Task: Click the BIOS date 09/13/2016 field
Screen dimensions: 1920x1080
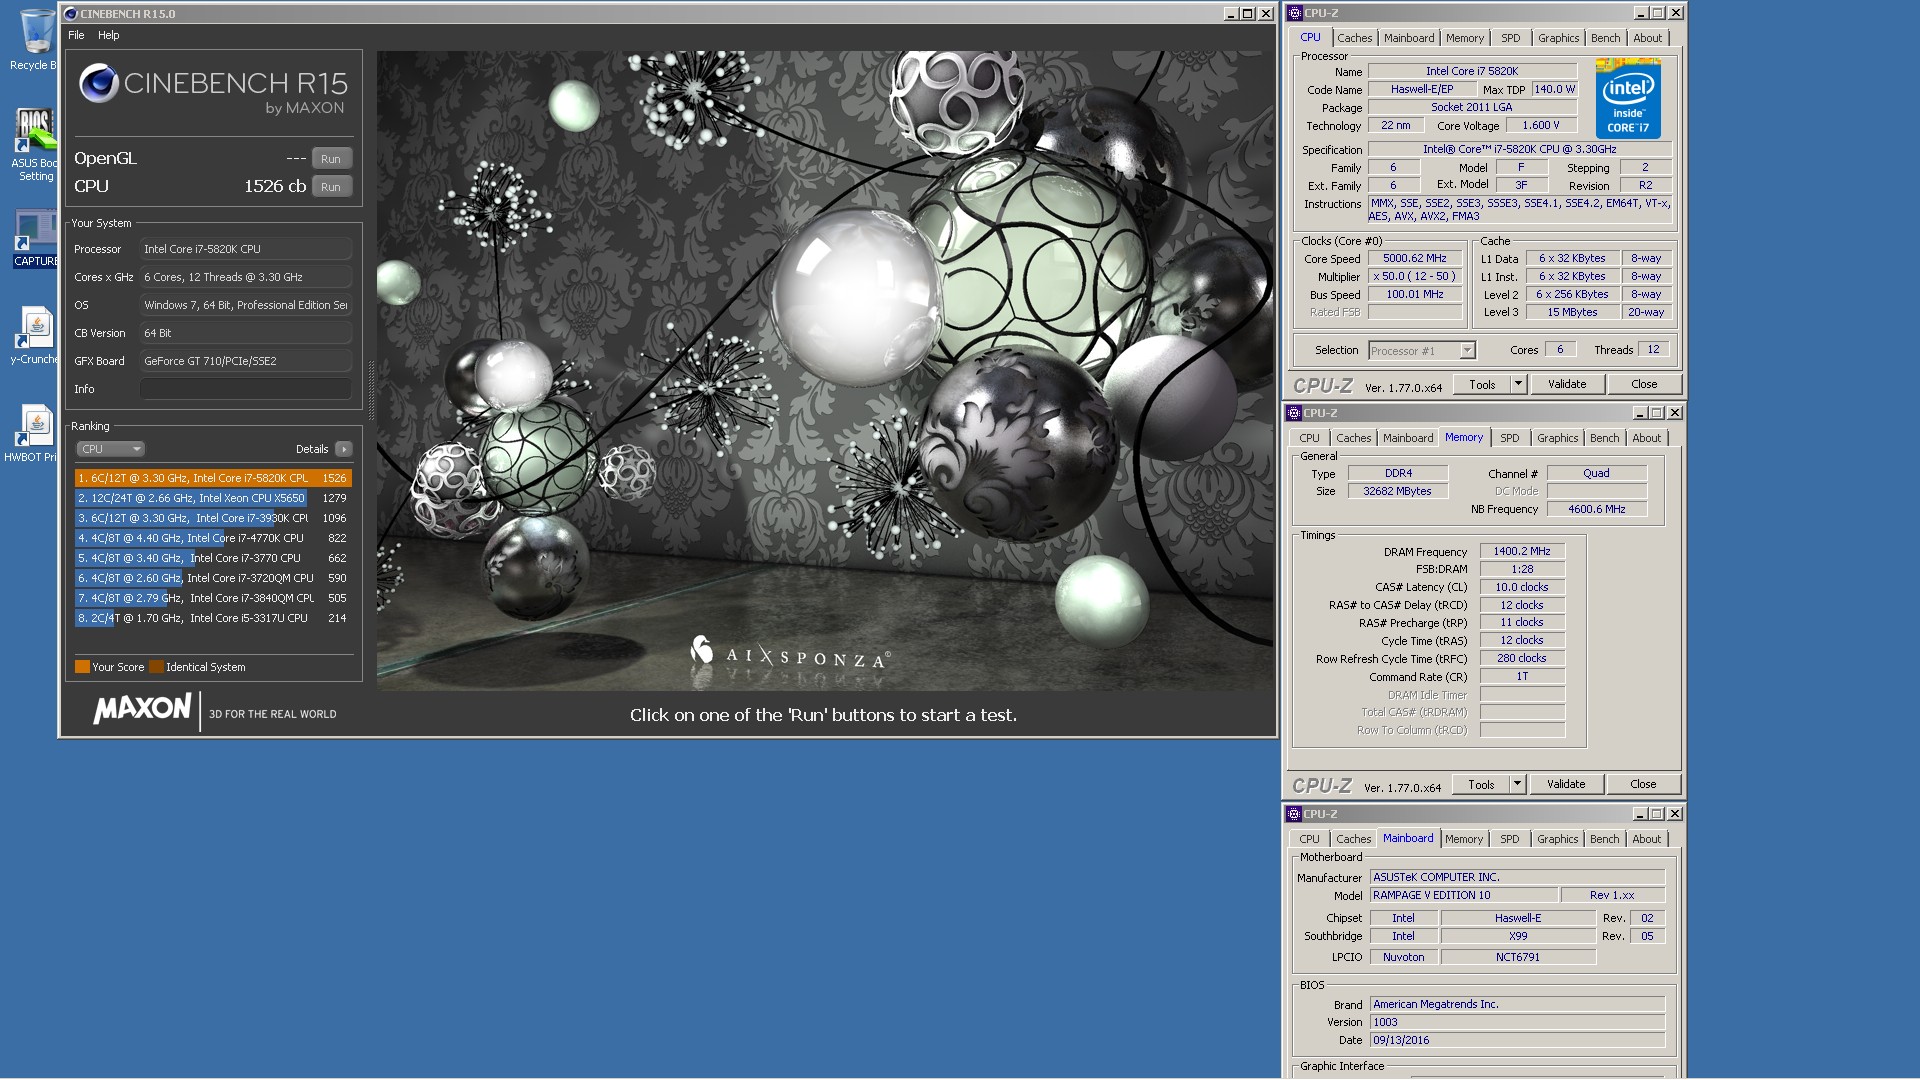Action: pyautogui.click(x=1517, y=1040)
